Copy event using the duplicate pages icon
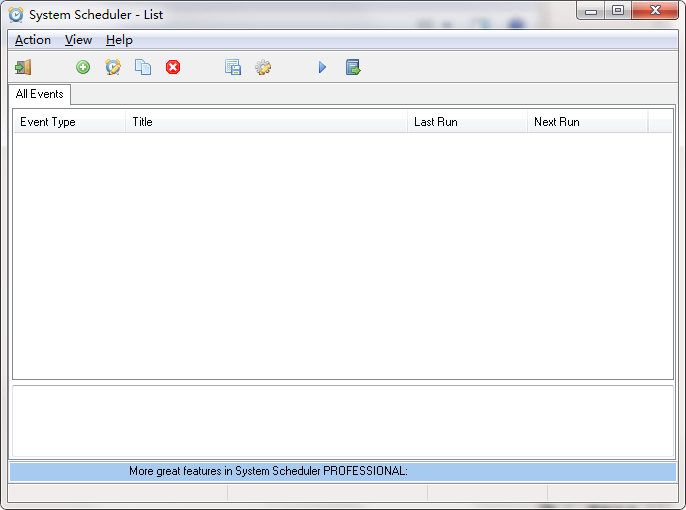This screenshot has width=686, height=510. pyautogui.click(x=143, y=67)
